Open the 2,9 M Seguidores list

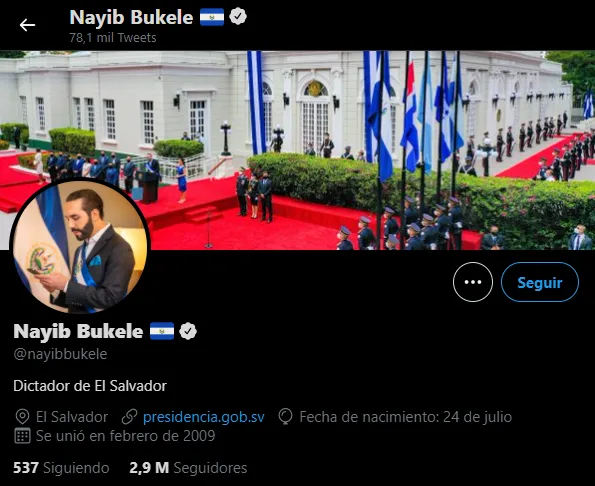point(188,468)
